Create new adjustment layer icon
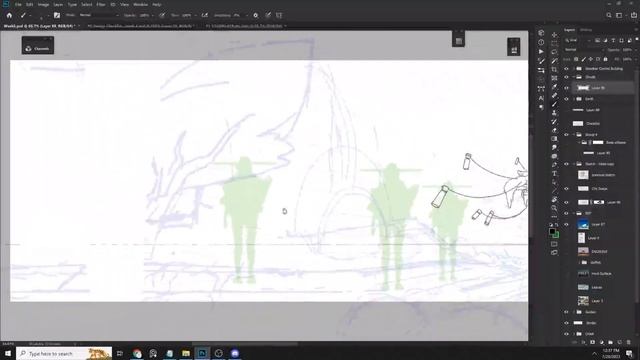This screenshot has width=640, height=360. (x=602, y=342)
